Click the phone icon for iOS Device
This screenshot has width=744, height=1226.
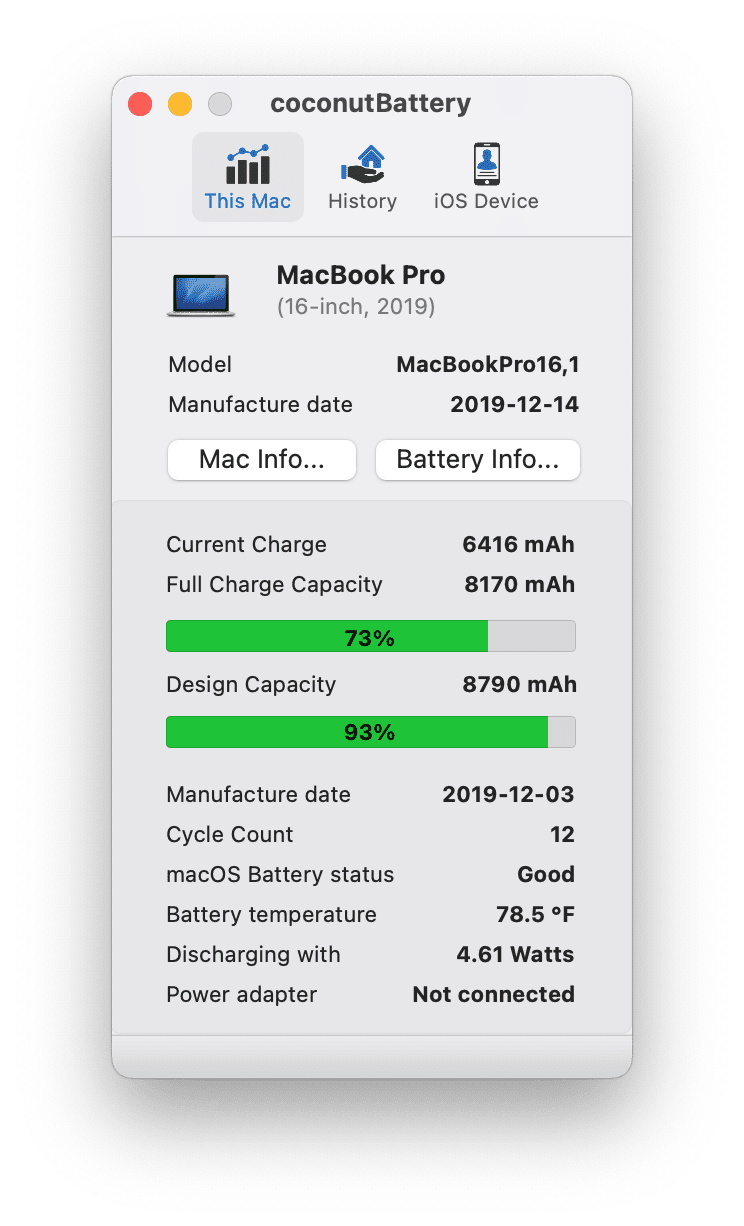point(485,160)
